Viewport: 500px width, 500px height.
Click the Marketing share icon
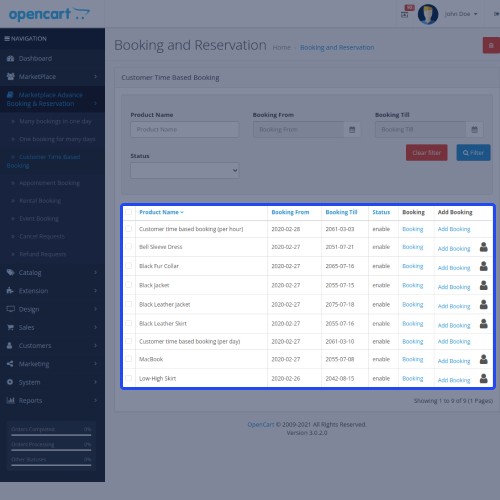click(10, 364)
